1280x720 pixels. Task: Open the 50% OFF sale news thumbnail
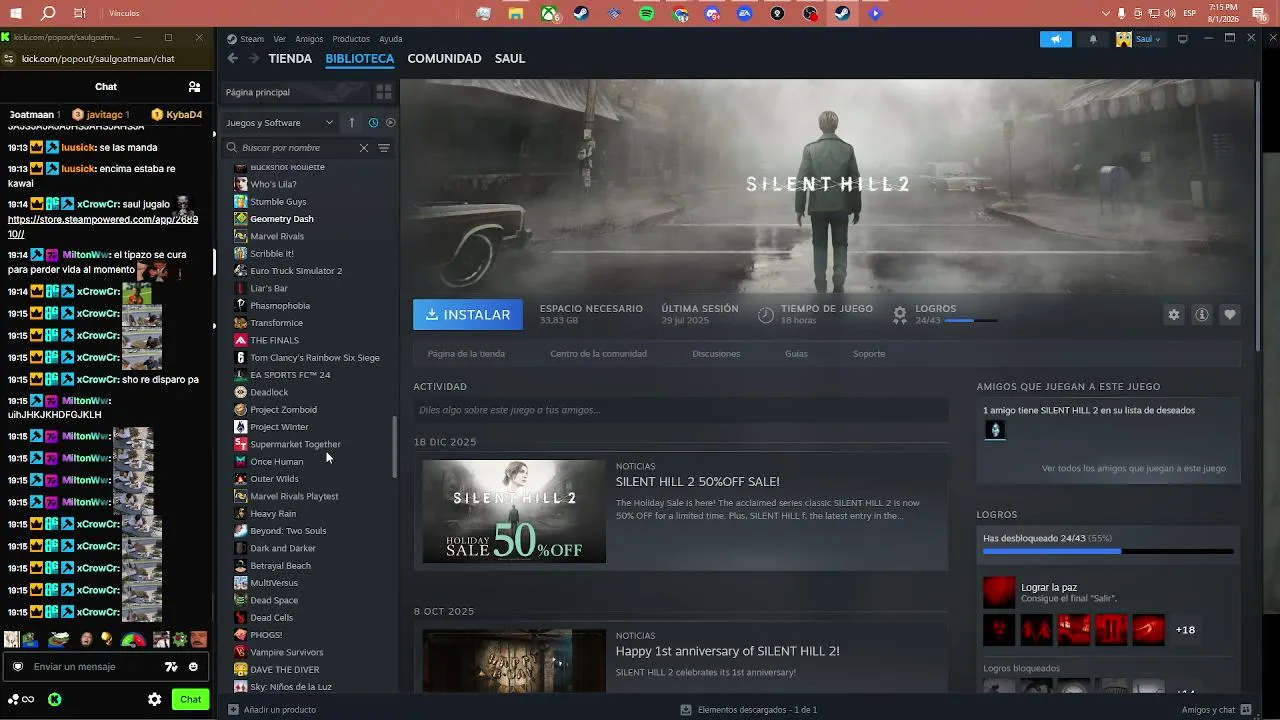tap(514, 511)
